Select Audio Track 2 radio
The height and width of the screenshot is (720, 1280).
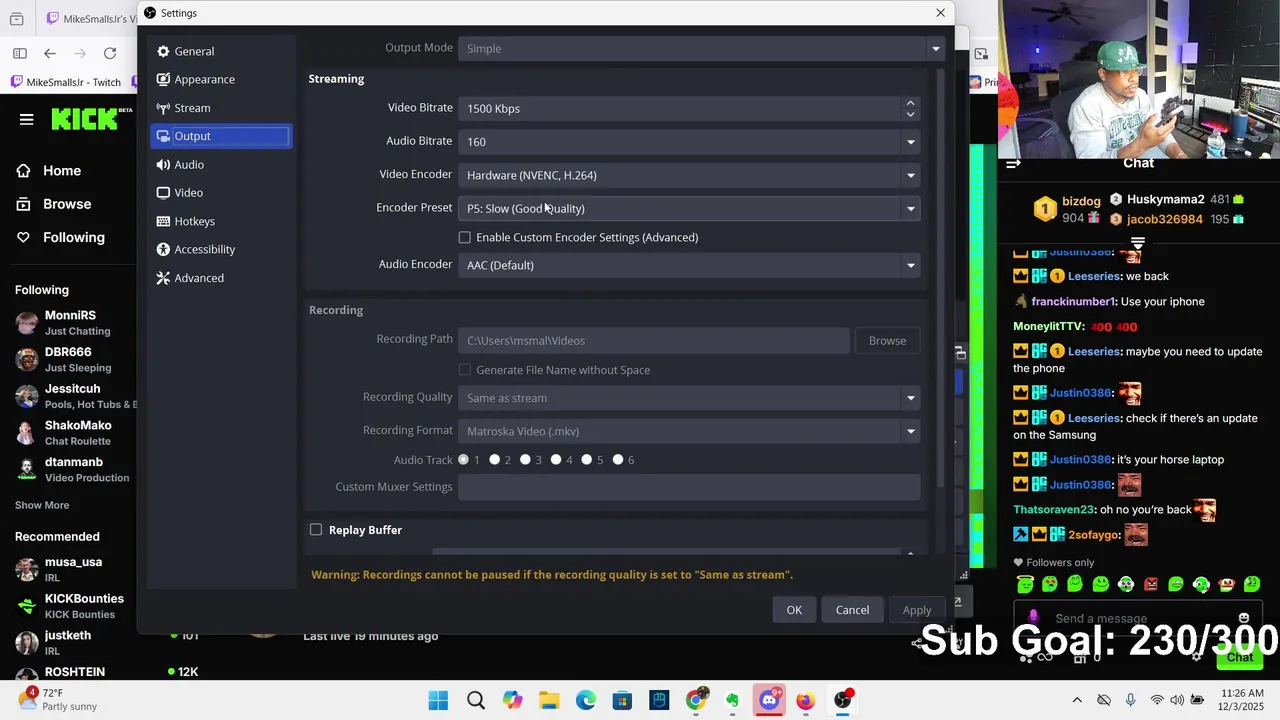pos(494,460)
